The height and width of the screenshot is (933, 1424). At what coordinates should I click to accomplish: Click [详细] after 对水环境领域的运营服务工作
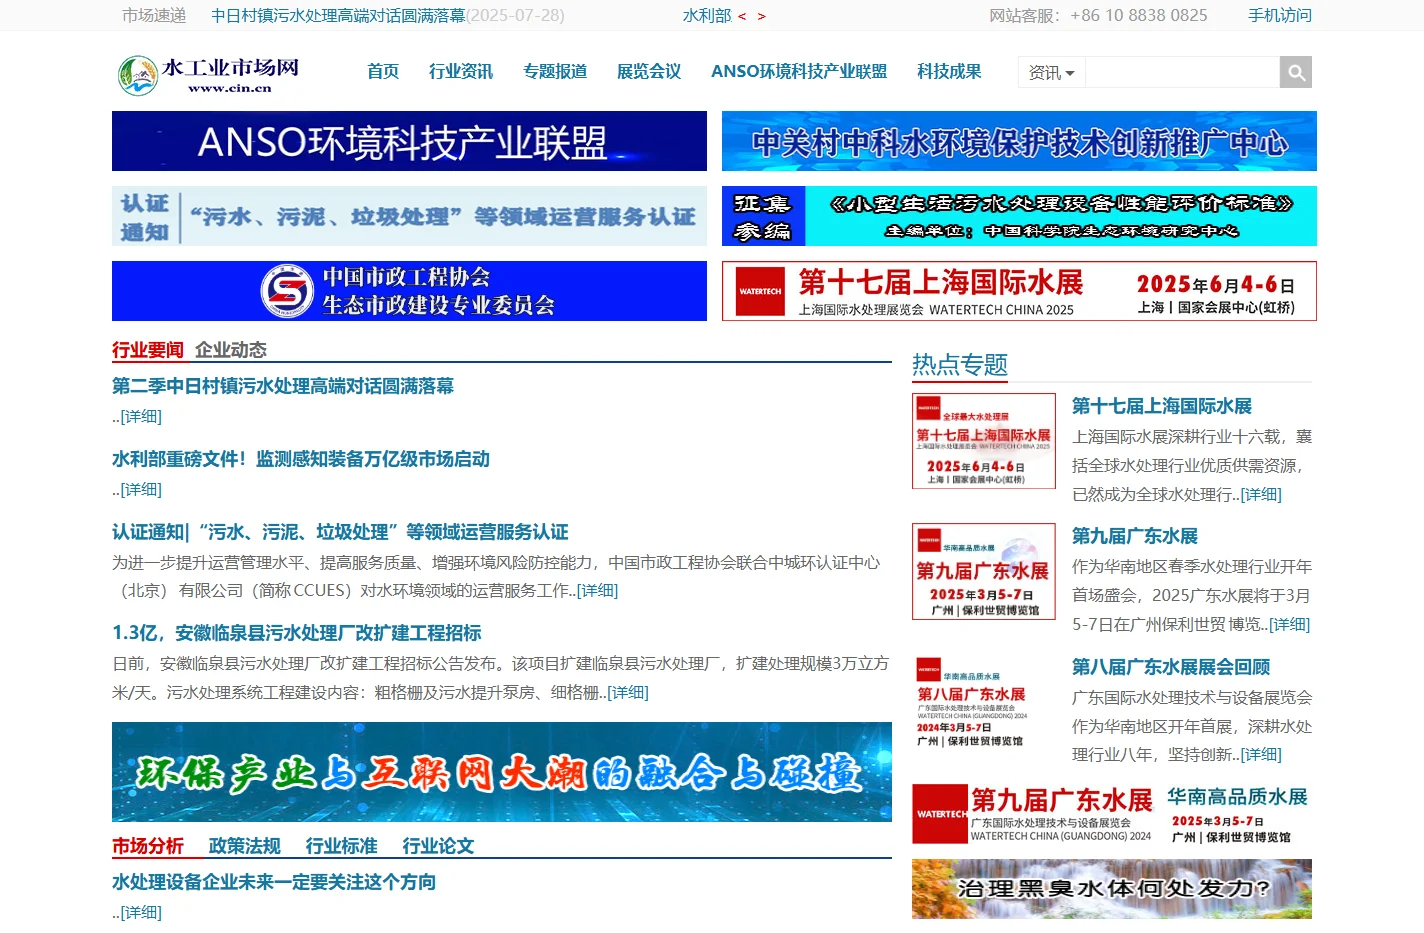(x=597, y=591)
